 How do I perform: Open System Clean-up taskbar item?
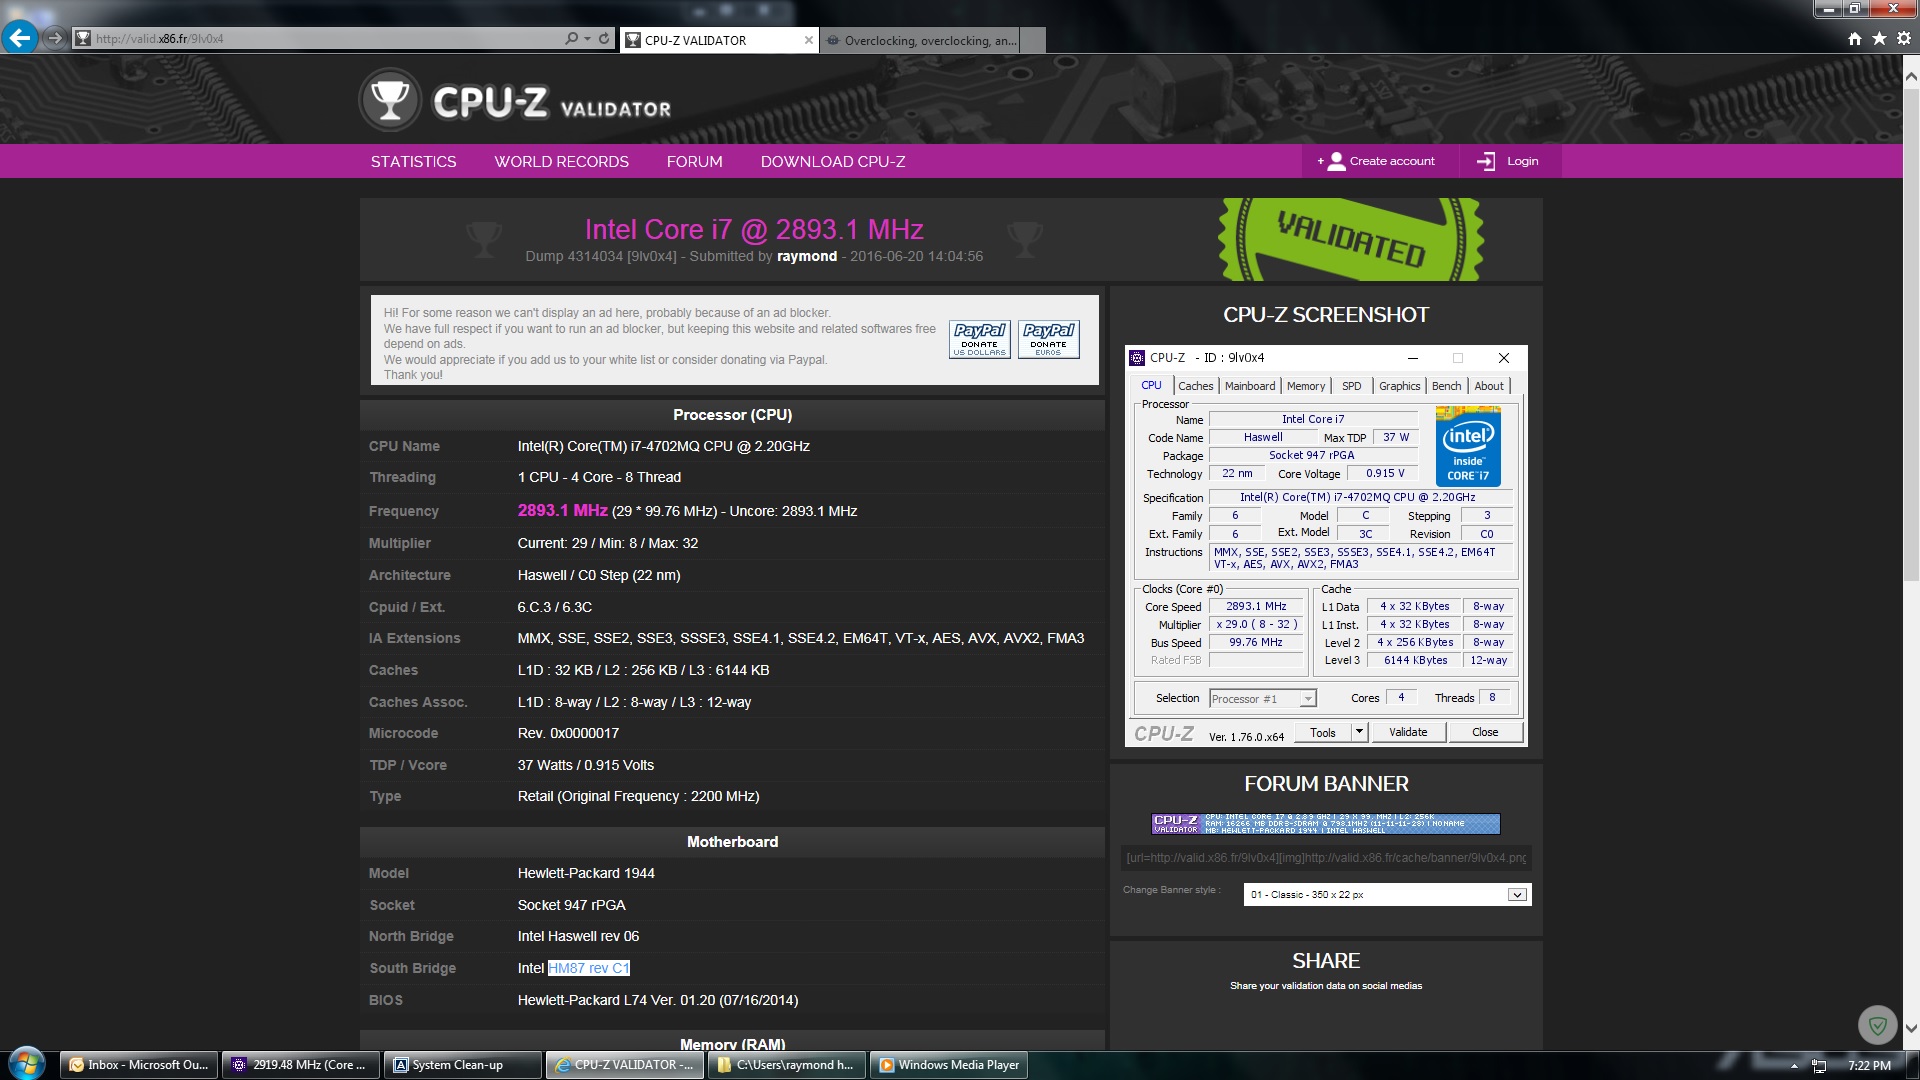(x=463, y=1065)
